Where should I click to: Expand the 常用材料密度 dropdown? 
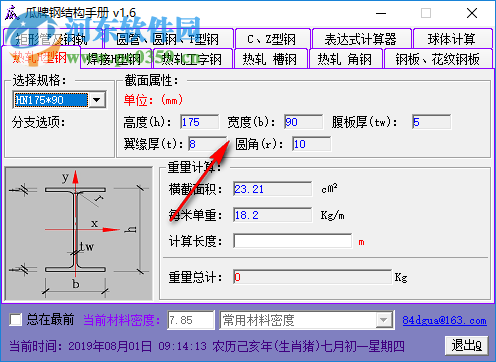pyautogui.click(x=383, y=320)
